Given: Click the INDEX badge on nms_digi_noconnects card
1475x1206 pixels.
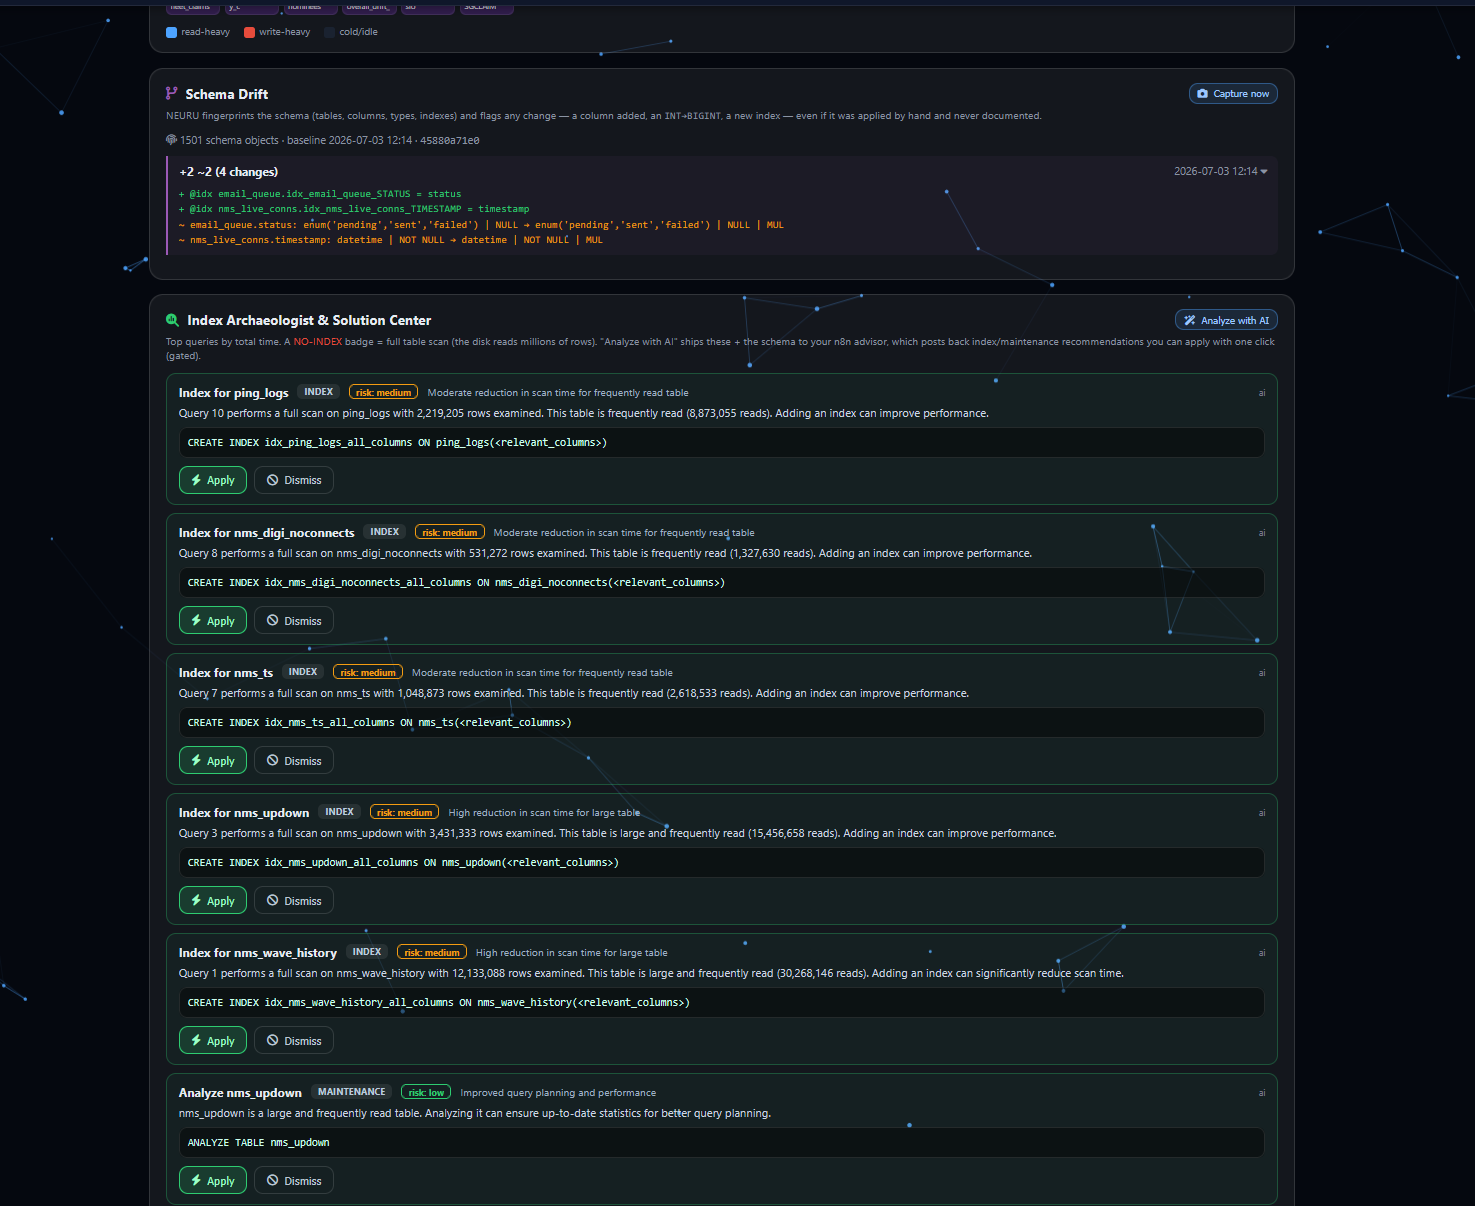Looking at the screenshot, I should 385,532.
